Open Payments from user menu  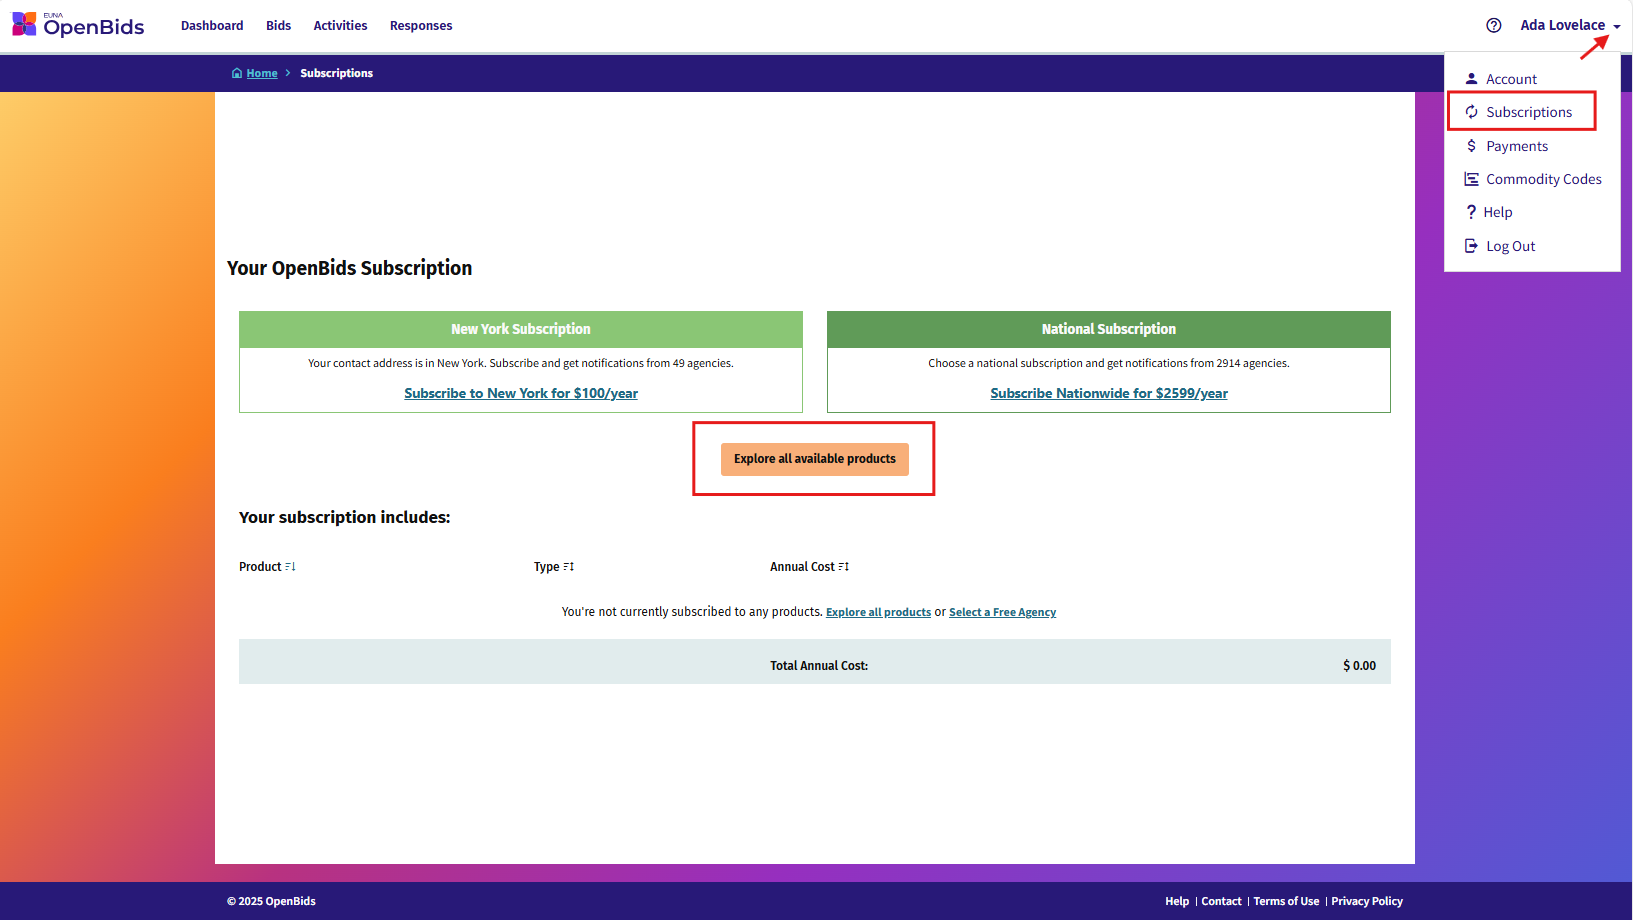(1506, 146)
